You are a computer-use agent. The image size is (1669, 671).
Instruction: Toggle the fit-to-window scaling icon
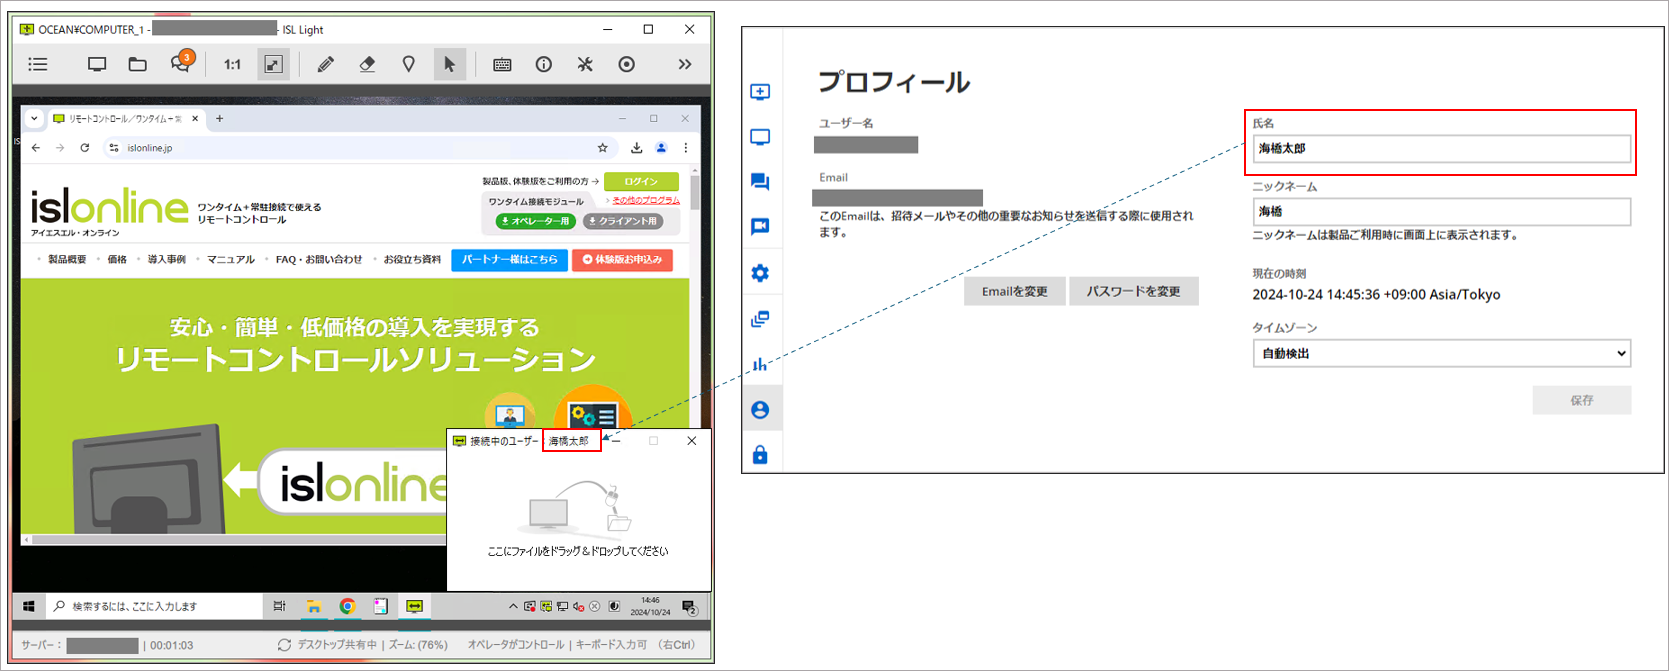[273, 64]
